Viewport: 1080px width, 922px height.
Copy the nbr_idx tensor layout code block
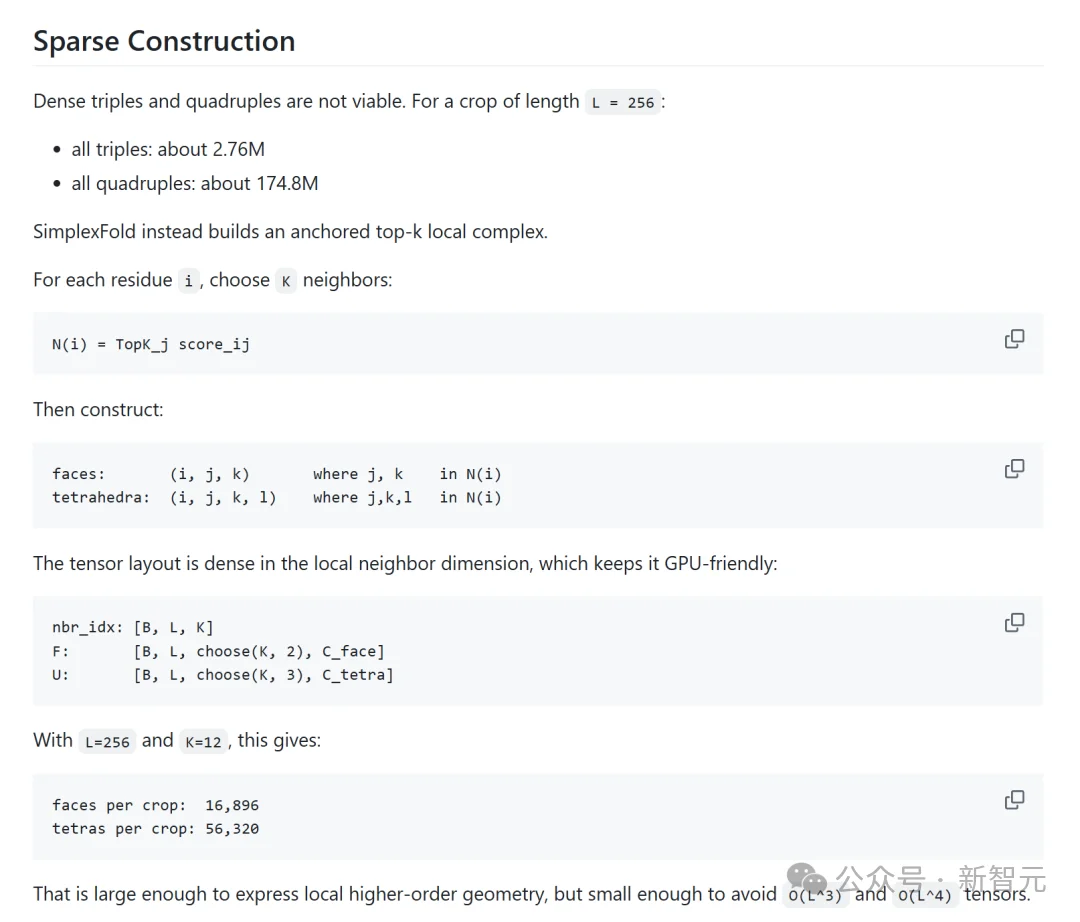(x=1014, y=623)
